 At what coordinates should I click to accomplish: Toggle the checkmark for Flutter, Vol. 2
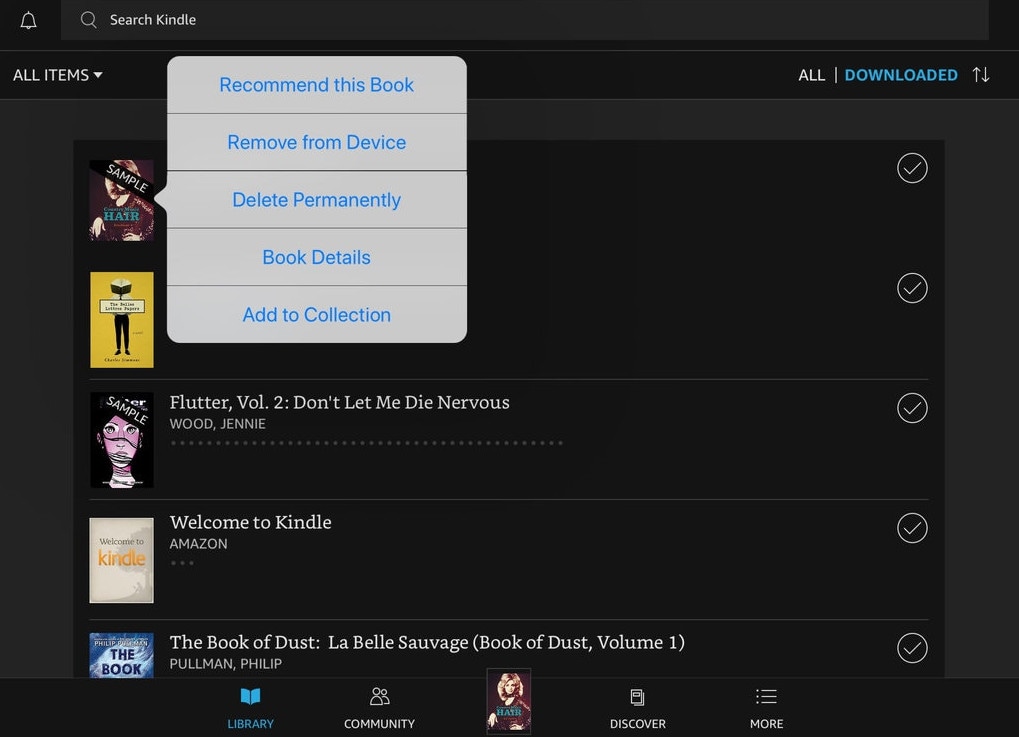[912, 408]
